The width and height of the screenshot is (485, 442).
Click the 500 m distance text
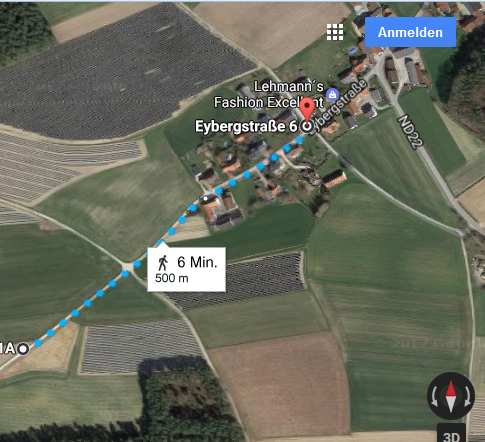coord(172,278)
